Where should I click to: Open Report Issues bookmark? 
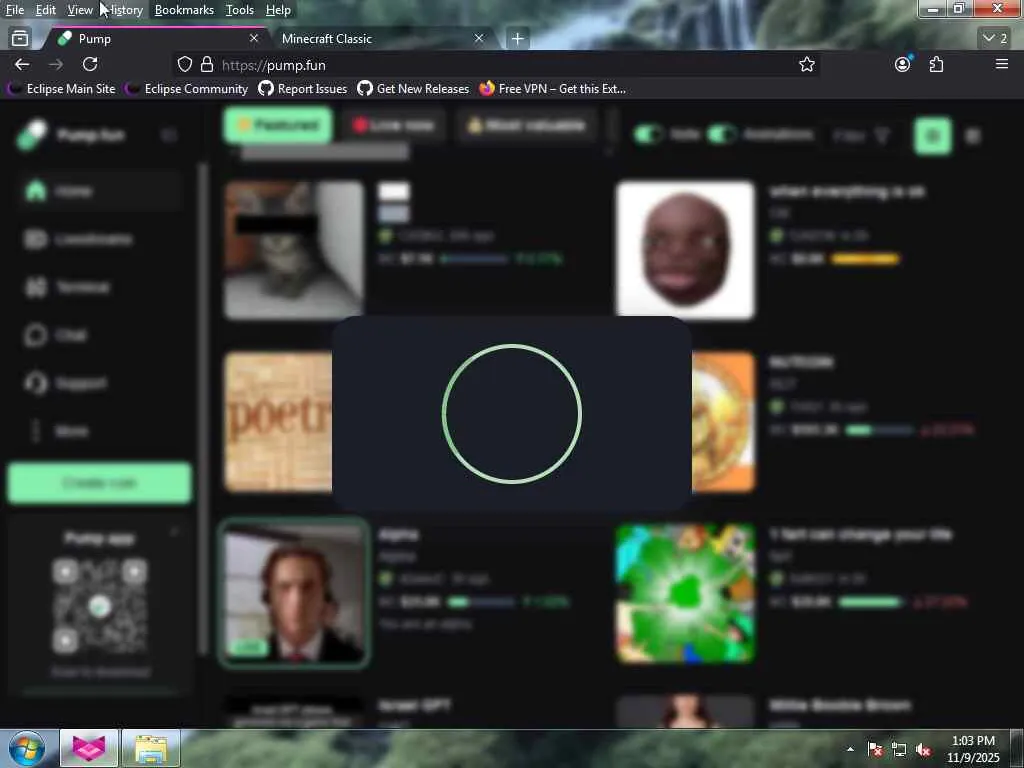tap(302, 89)
